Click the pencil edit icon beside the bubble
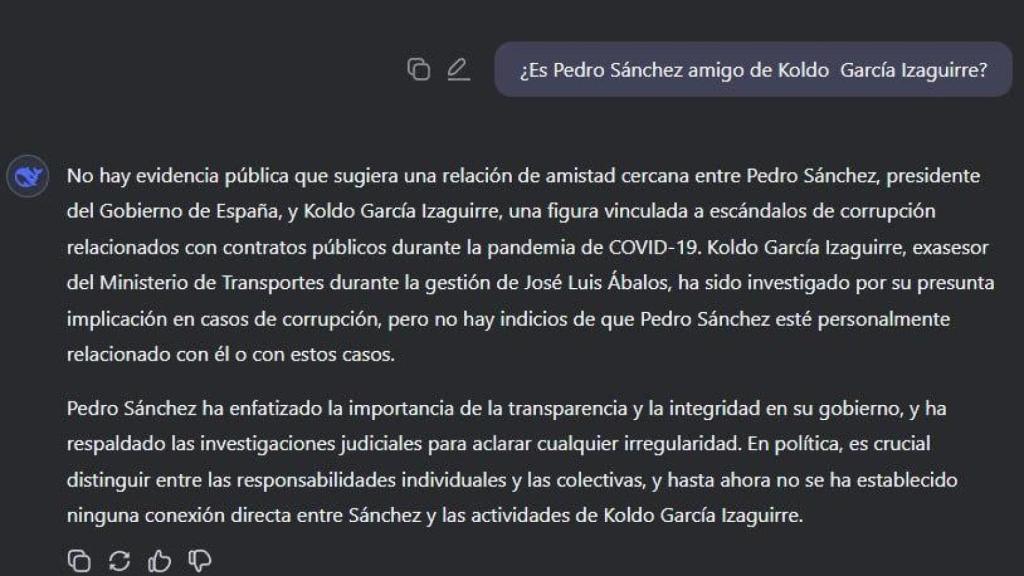 click(458, 70)
